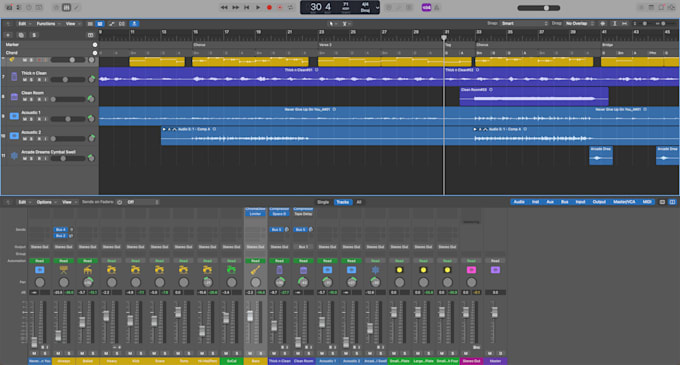680x365 pixels.
Task: Toggle the Sends on Faders power button
Action: (x=119, y=202)
